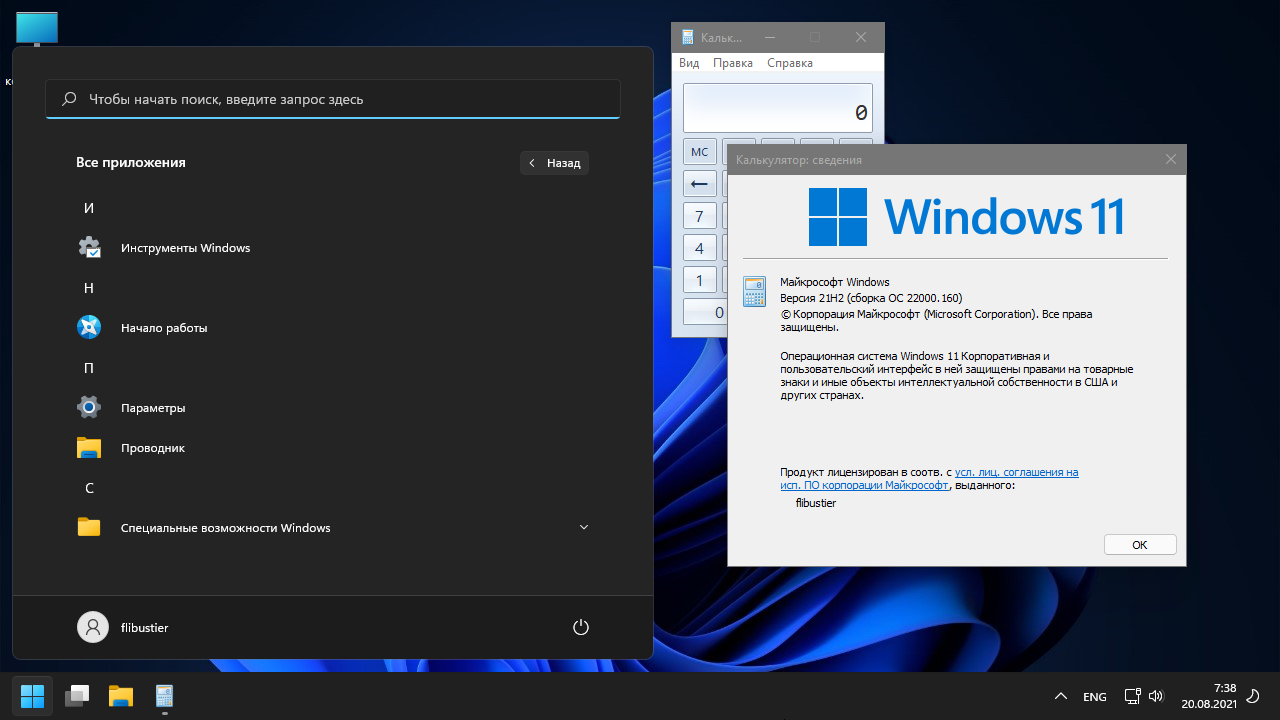This screenshot has width=1280, height=720.
Task: Open Проводник folder icon in app list
Action: (x=90, y=448)
